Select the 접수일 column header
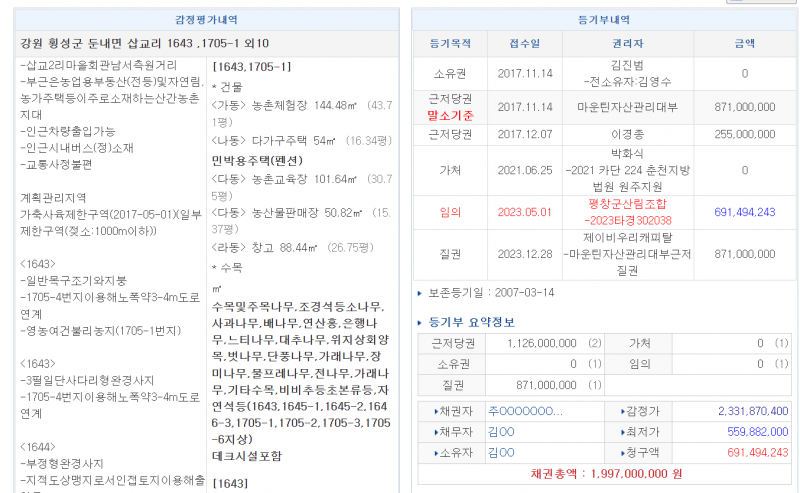The image size is (800, 493). pyautogui.click(x=524, y=44)
